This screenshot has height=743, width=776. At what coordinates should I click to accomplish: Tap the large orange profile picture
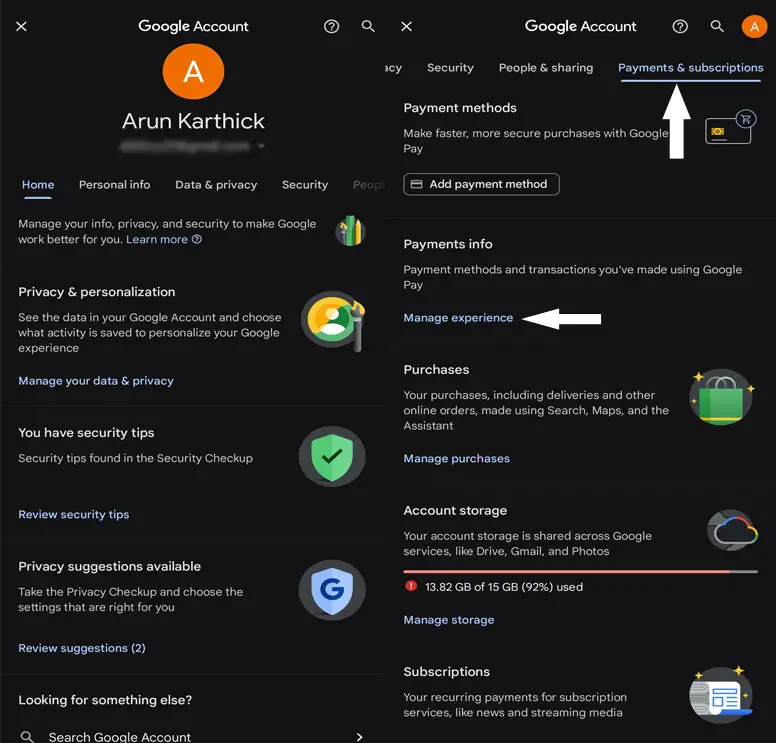pos(194,71)
